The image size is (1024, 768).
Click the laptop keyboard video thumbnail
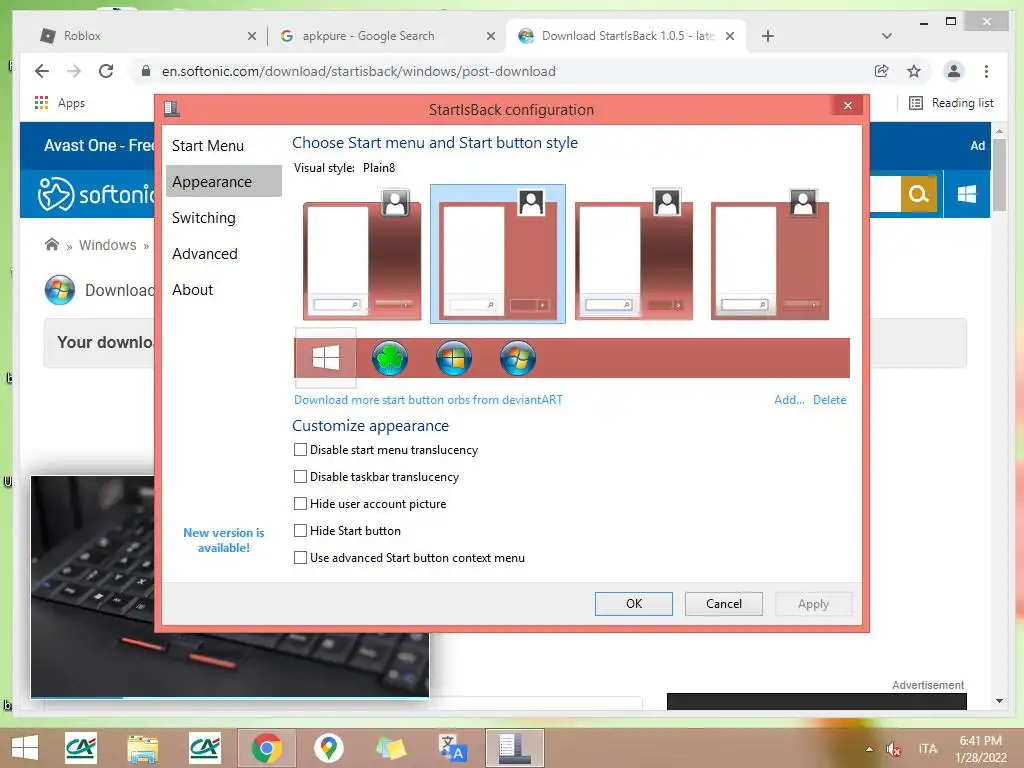[x=230, y=586]
